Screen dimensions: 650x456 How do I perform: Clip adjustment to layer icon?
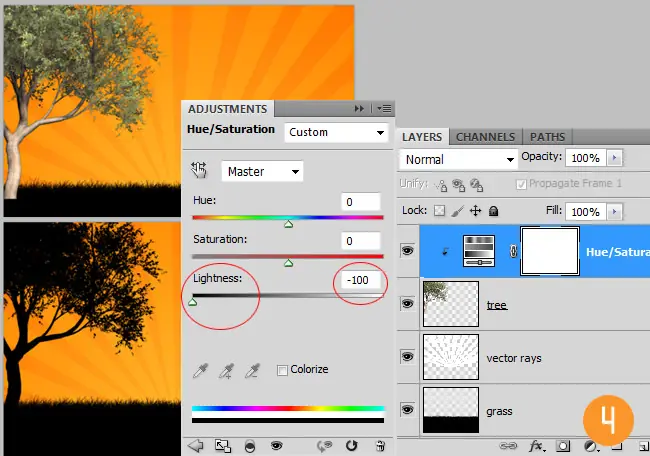point(250,446)
